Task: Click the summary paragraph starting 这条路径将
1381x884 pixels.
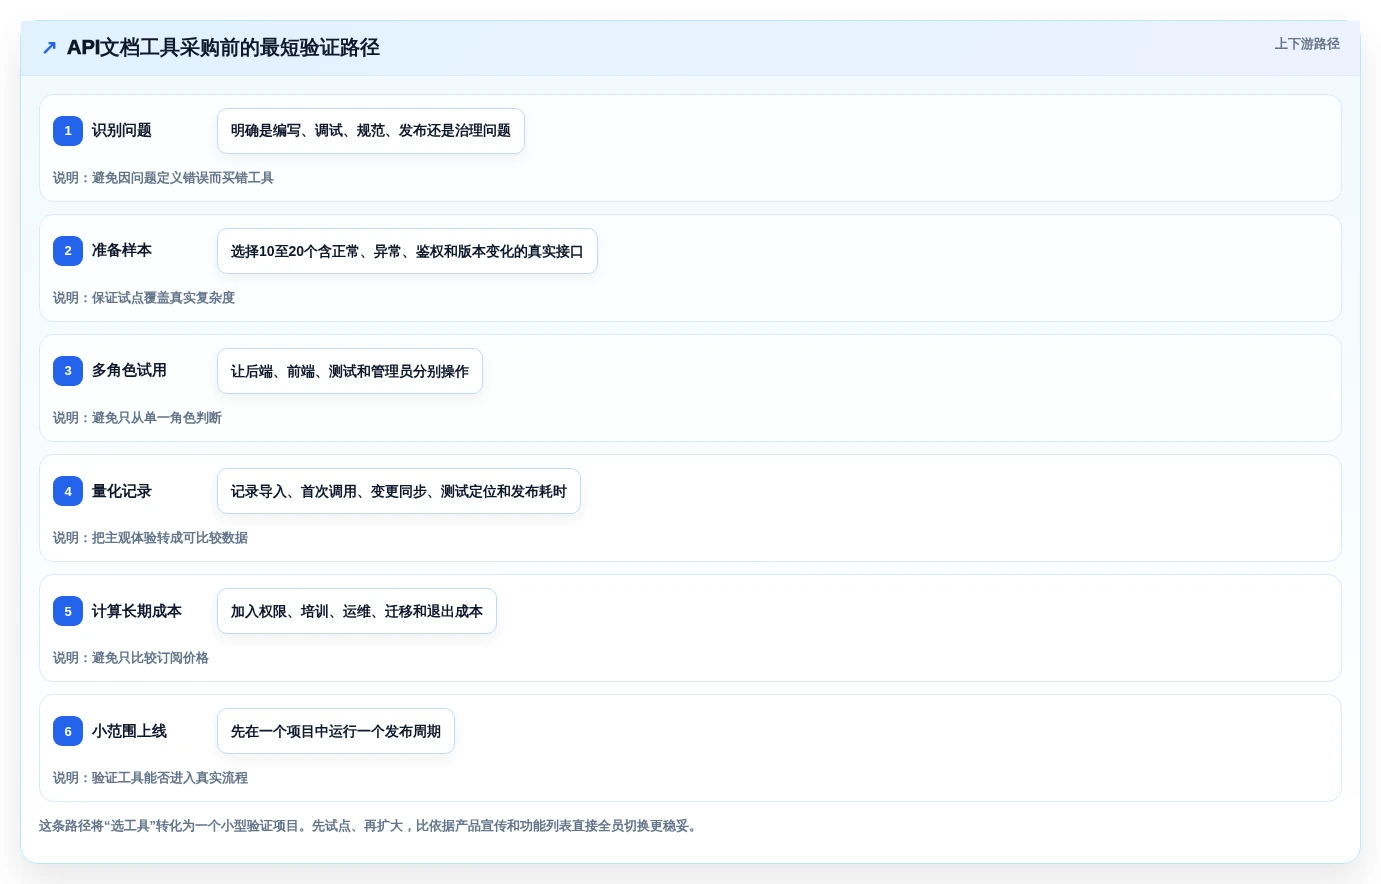Action: tap(368, 826)
